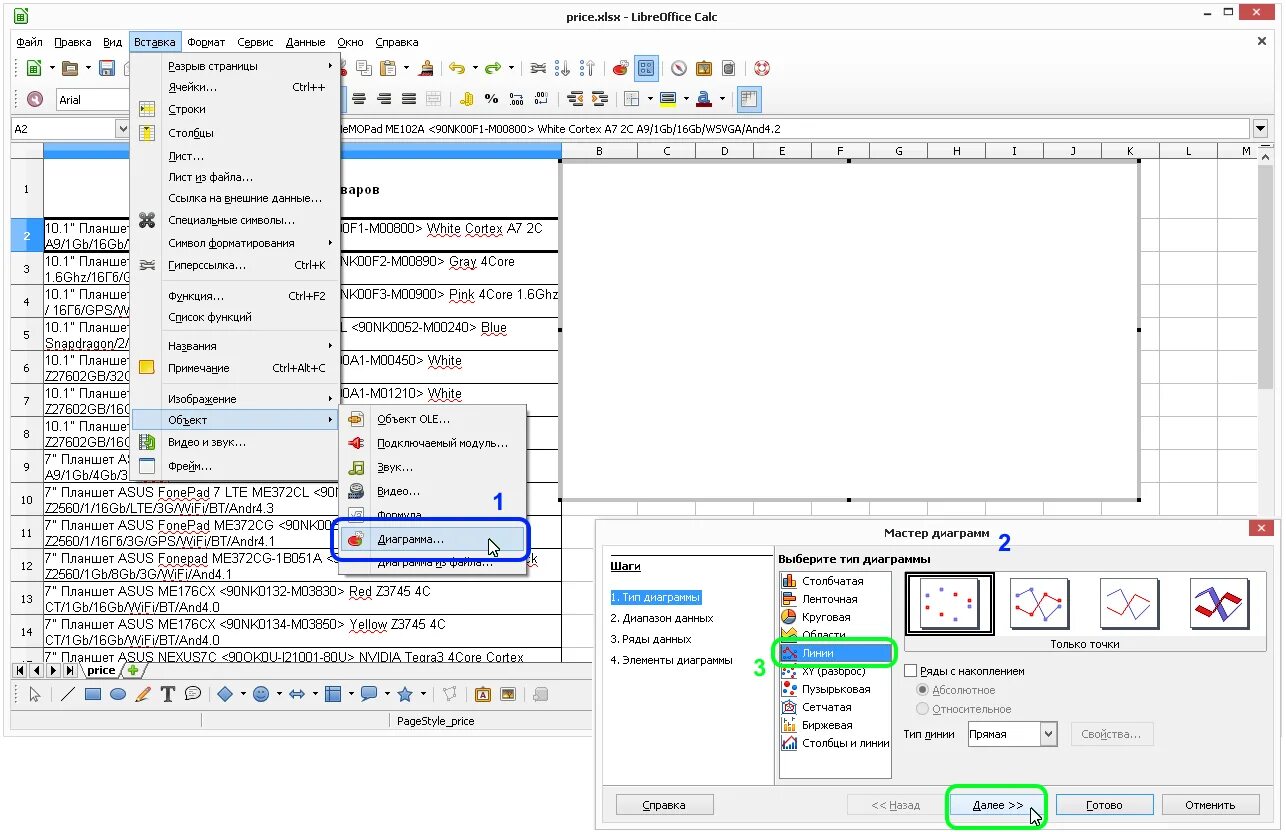Select the Freeform pencil drawing tool
This screenshot has width=1286, height=832.
[143, 694]
